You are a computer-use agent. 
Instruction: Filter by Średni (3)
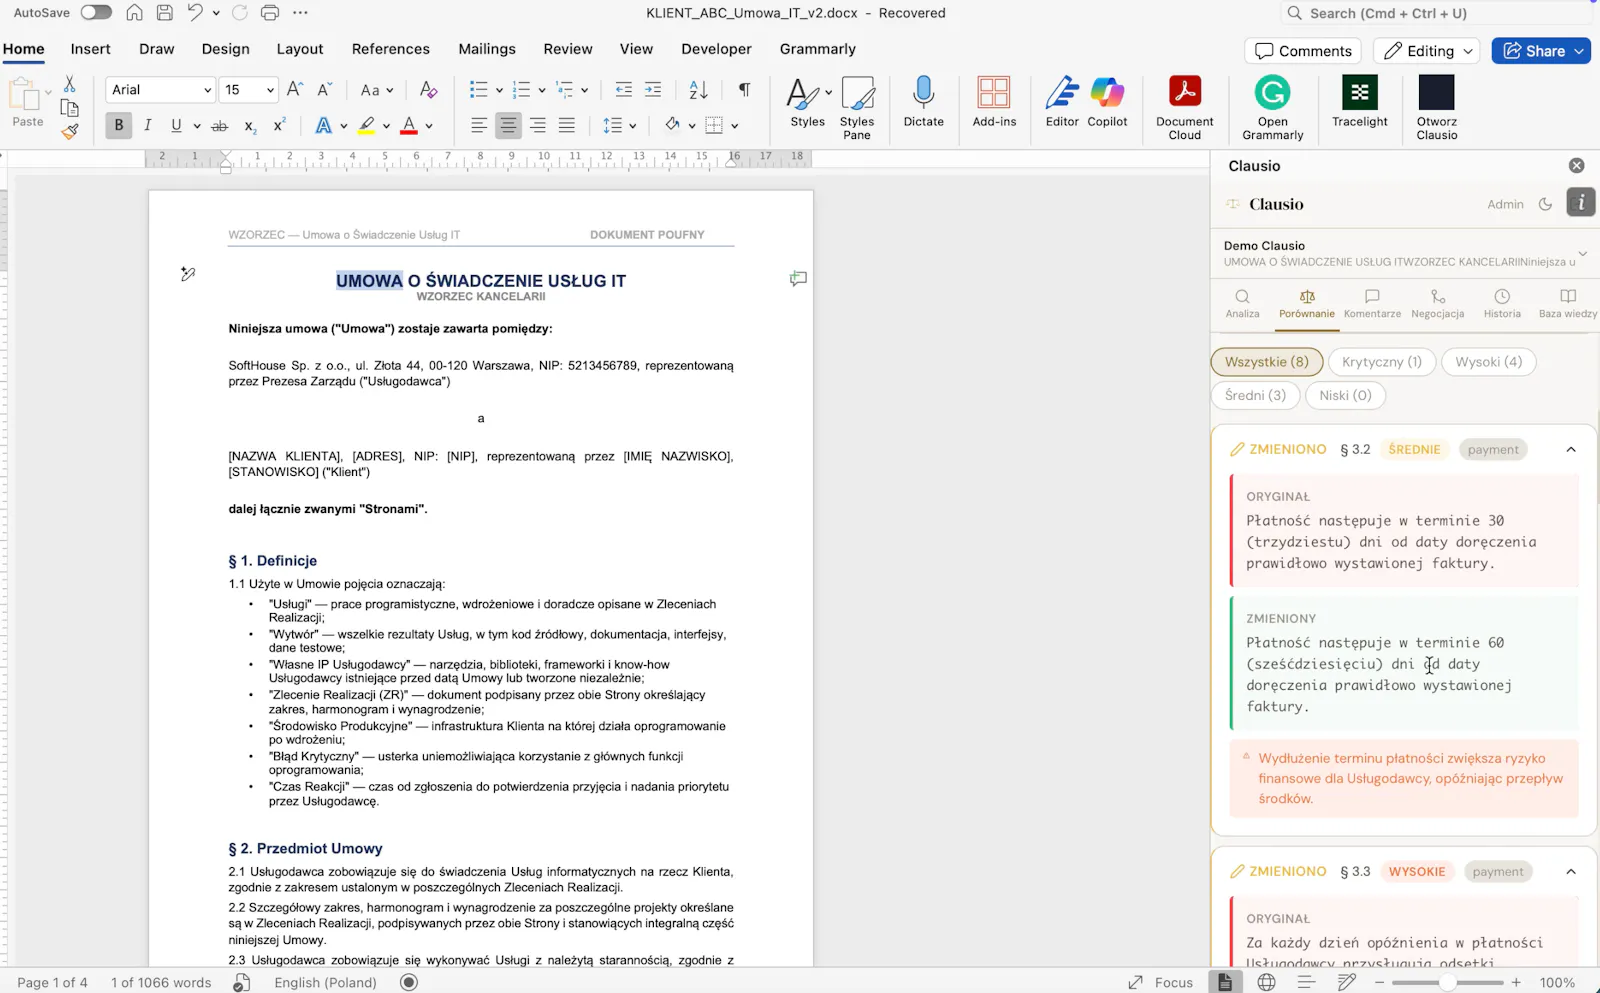(x=1255, y=395)
